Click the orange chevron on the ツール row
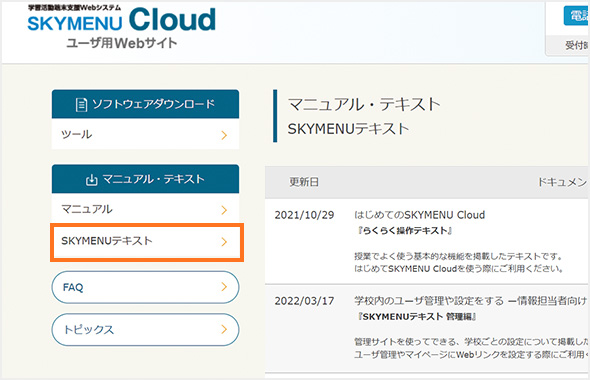Image resolution: width=590 pixels, height=380 pixels. [224, 135]
